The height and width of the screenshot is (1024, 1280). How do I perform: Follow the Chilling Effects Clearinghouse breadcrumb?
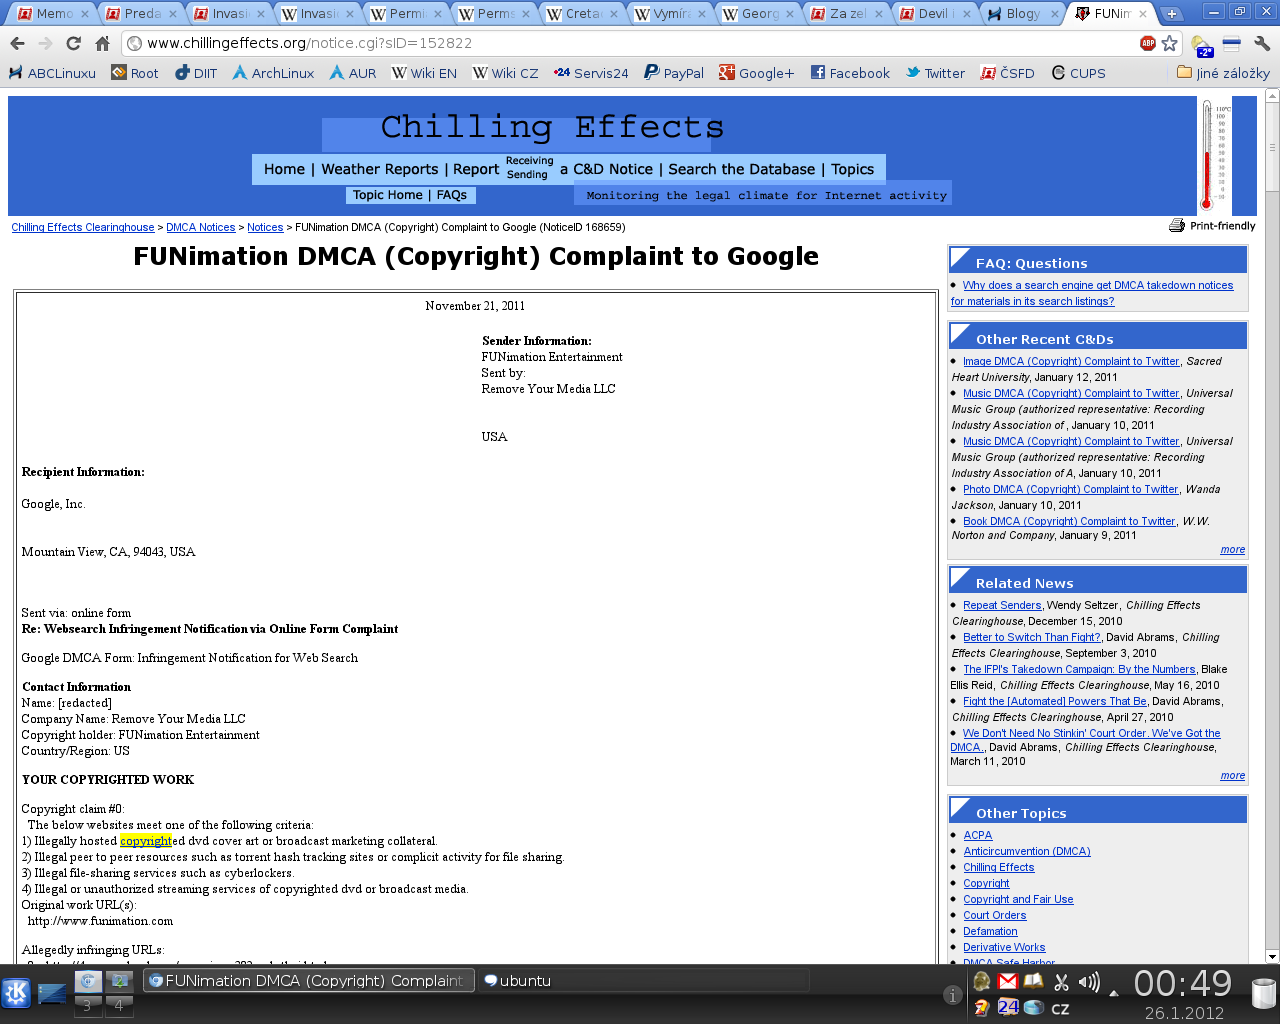[x=83, y=227]
